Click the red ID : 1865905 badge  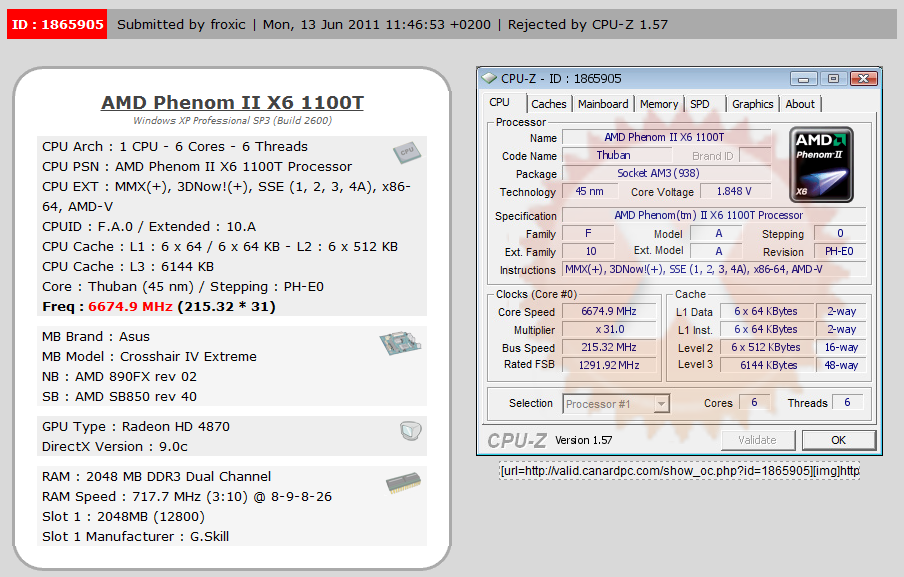point(57,24)
